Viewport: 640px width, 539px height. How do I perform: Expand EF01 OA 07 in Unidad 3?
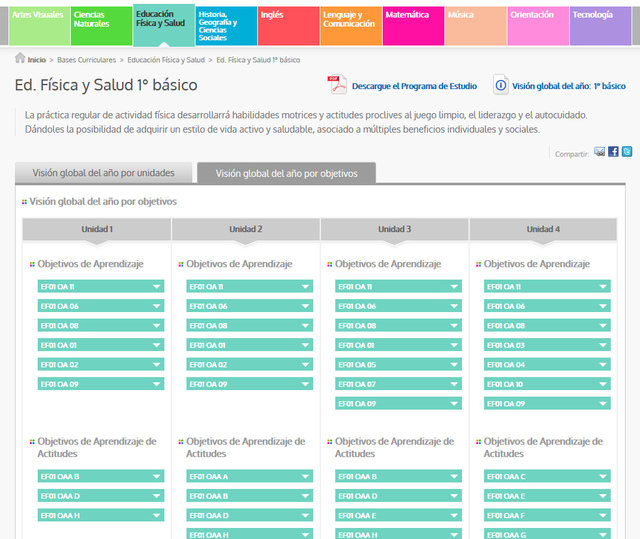click(x=398, y=384)
